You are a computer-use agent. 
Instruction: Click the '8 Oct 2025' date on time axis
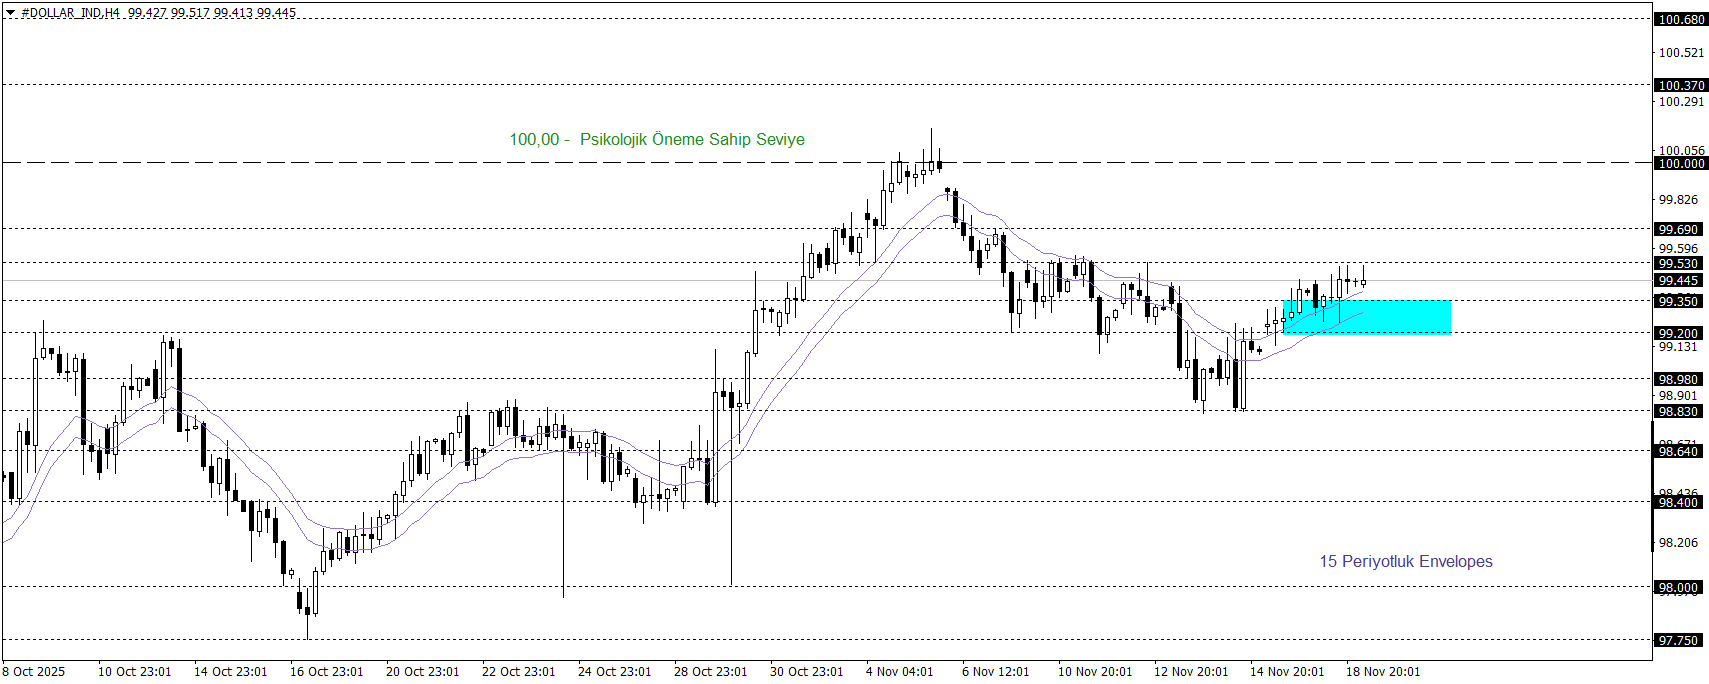(34, 672)
